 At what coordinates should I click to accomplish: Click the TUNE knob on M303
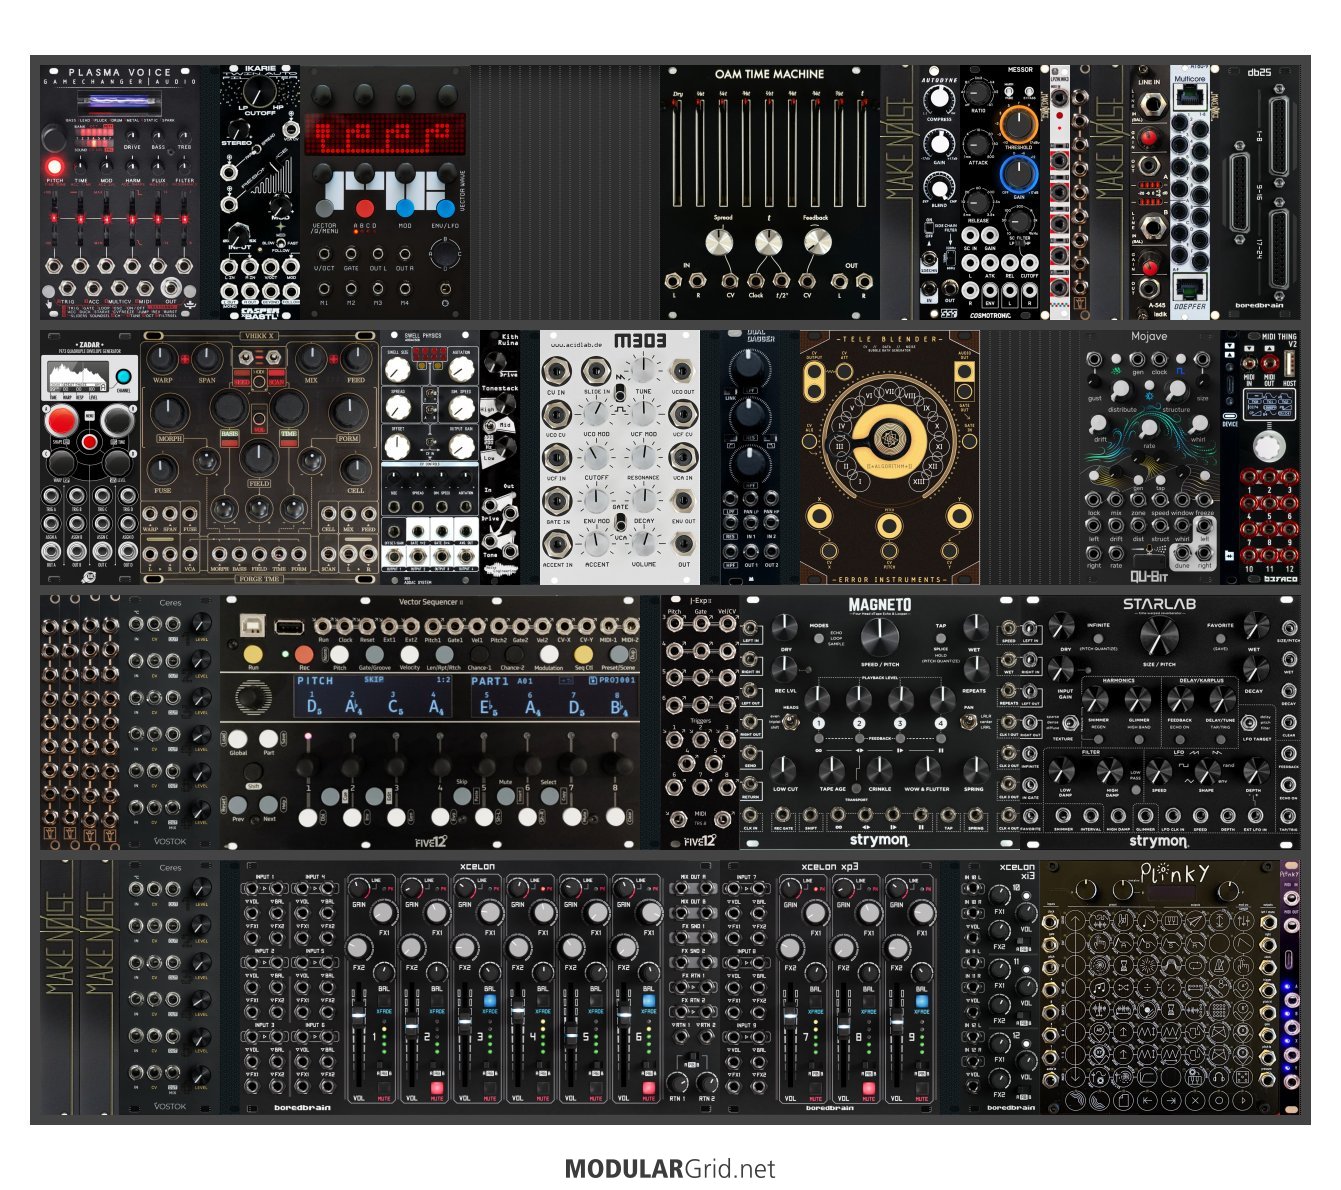[645, 371]
